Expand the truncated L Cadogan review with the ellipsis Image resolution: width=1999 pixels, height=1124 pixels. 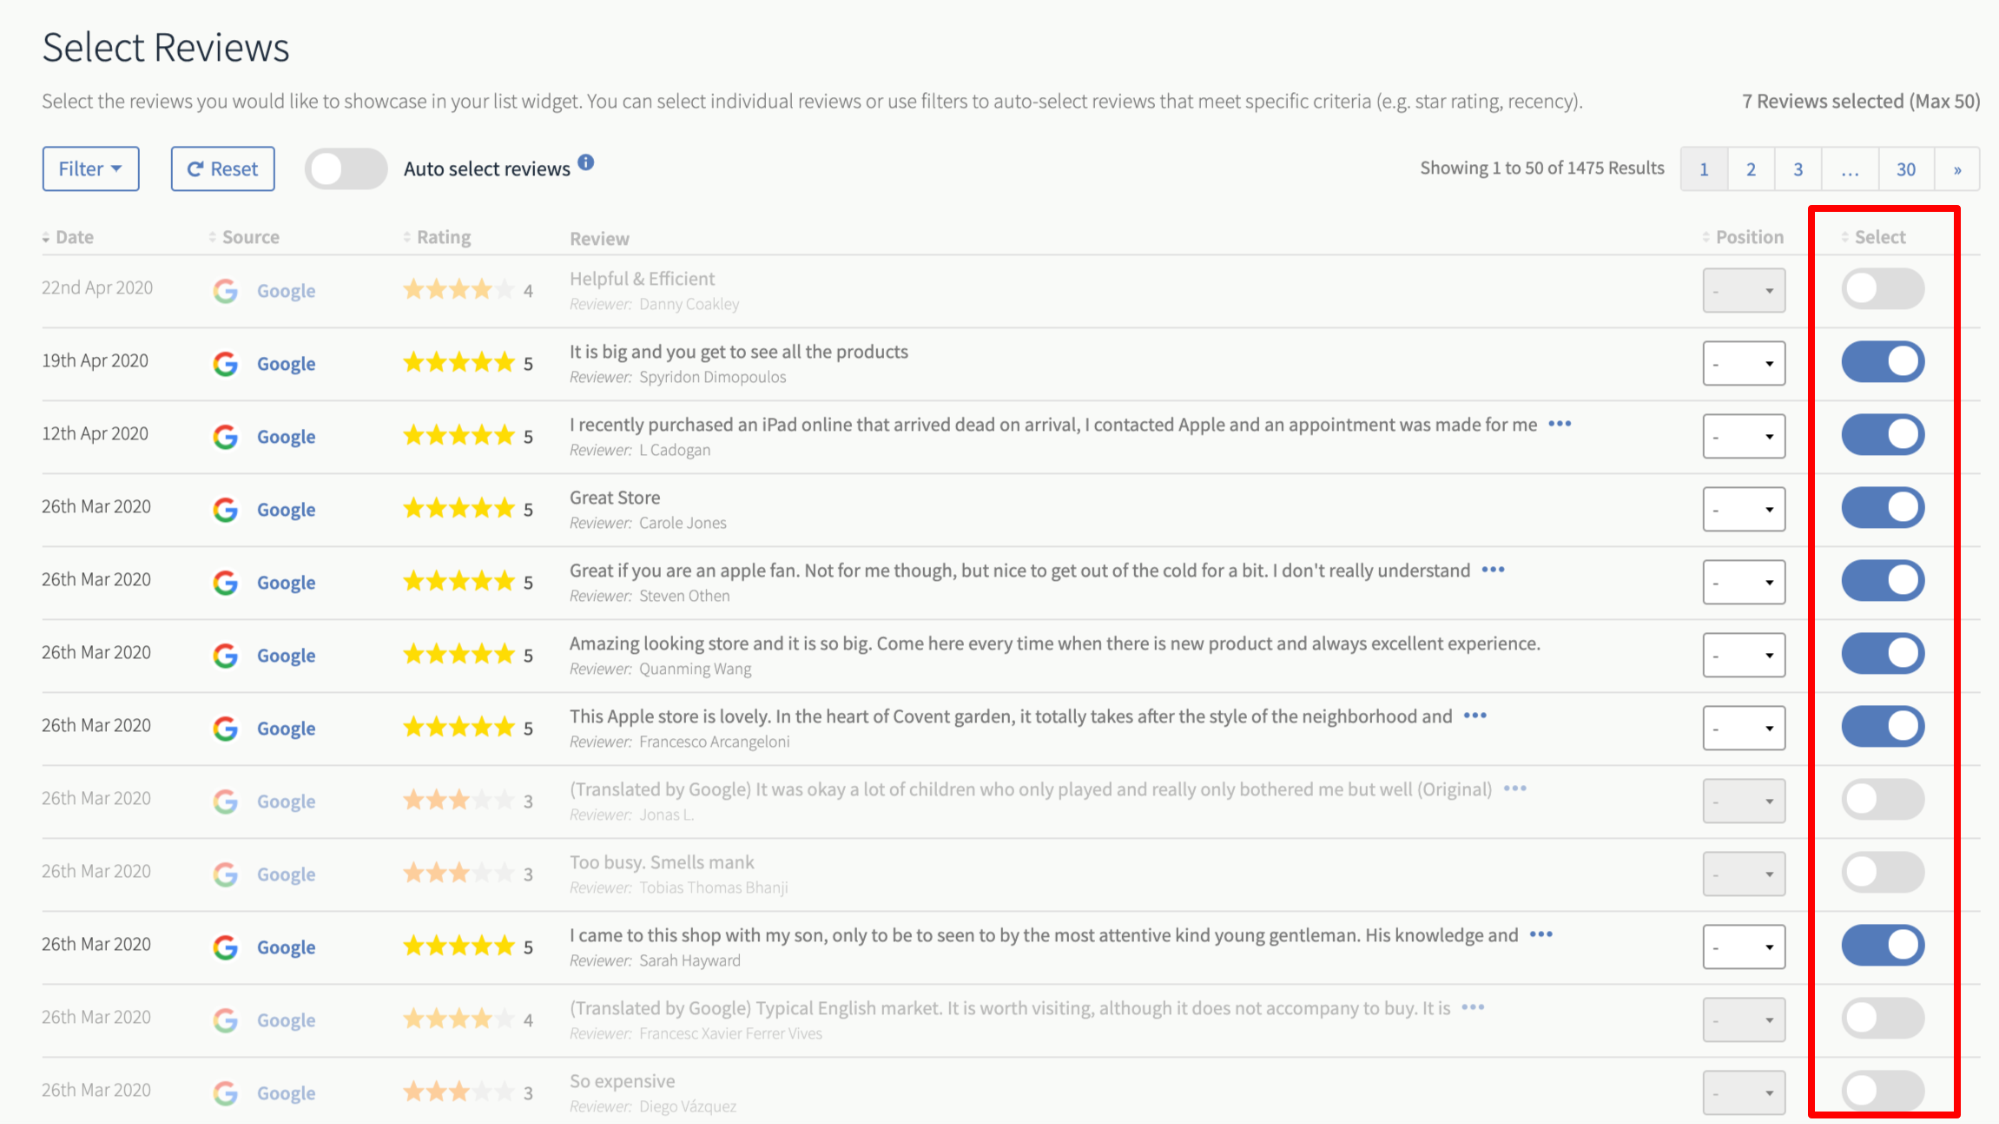(1559, 424)
